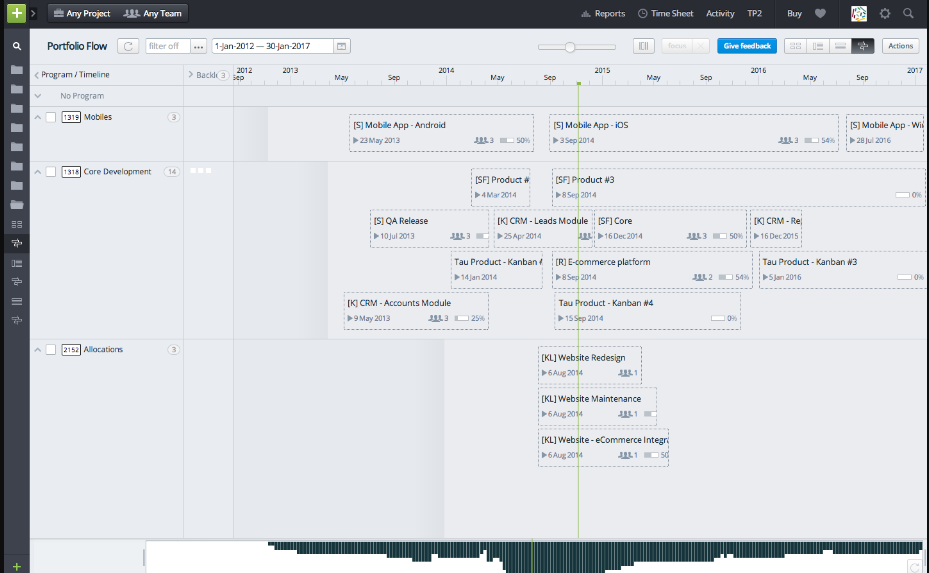Collapse the Mobiles program row
This screenshot has height=573, width=929.
click(38, 118)
